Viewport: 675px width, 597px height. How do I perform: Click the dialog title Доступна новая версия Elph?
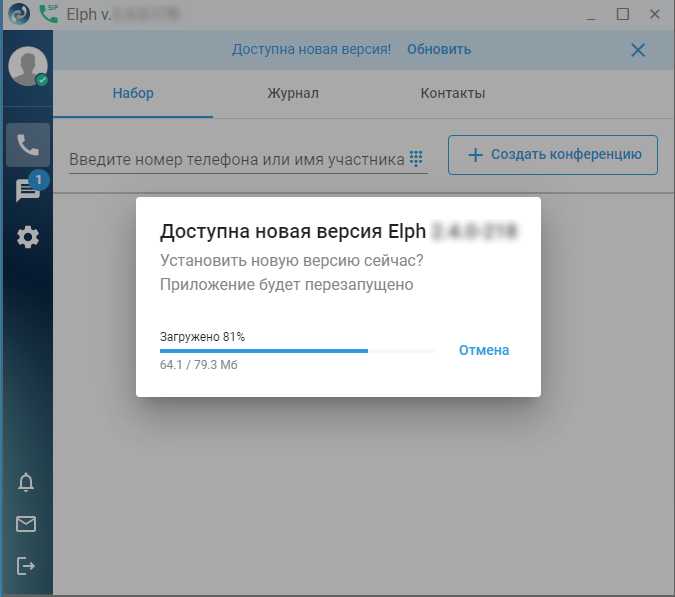[293, 232]
